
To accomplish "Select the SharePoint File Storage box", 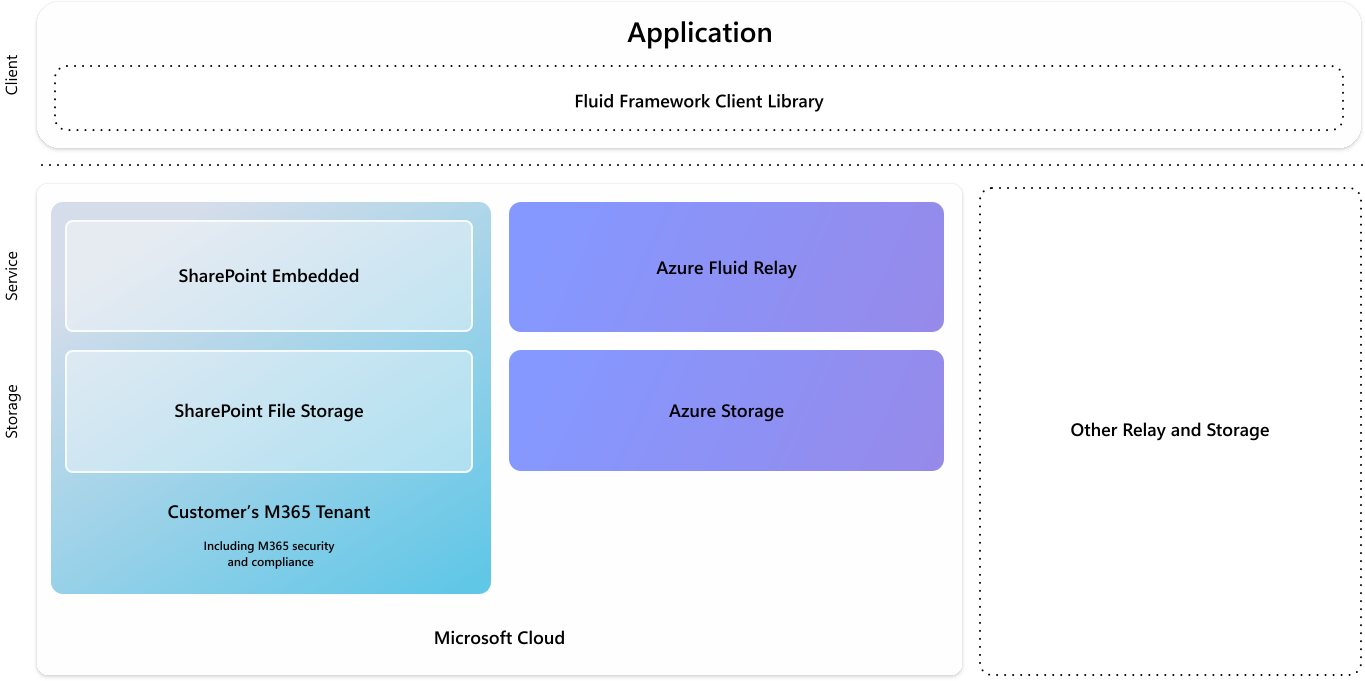I will pyautogui.click(x=268, y=411).
